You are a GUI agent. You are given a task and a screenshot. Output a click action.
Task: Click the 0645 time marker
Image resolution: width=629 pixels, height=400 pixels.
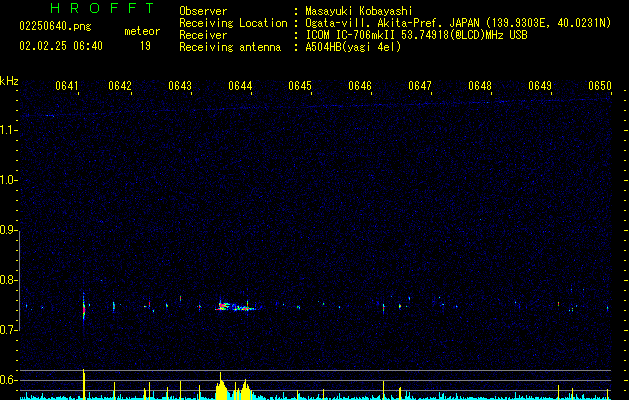click(300, 86)
